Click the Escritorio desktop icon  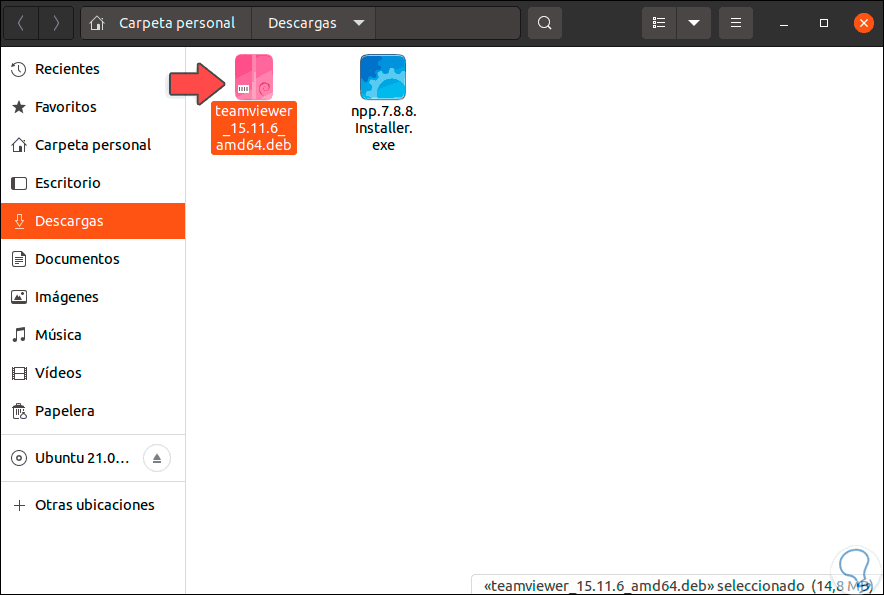click(x=19, y=183)
